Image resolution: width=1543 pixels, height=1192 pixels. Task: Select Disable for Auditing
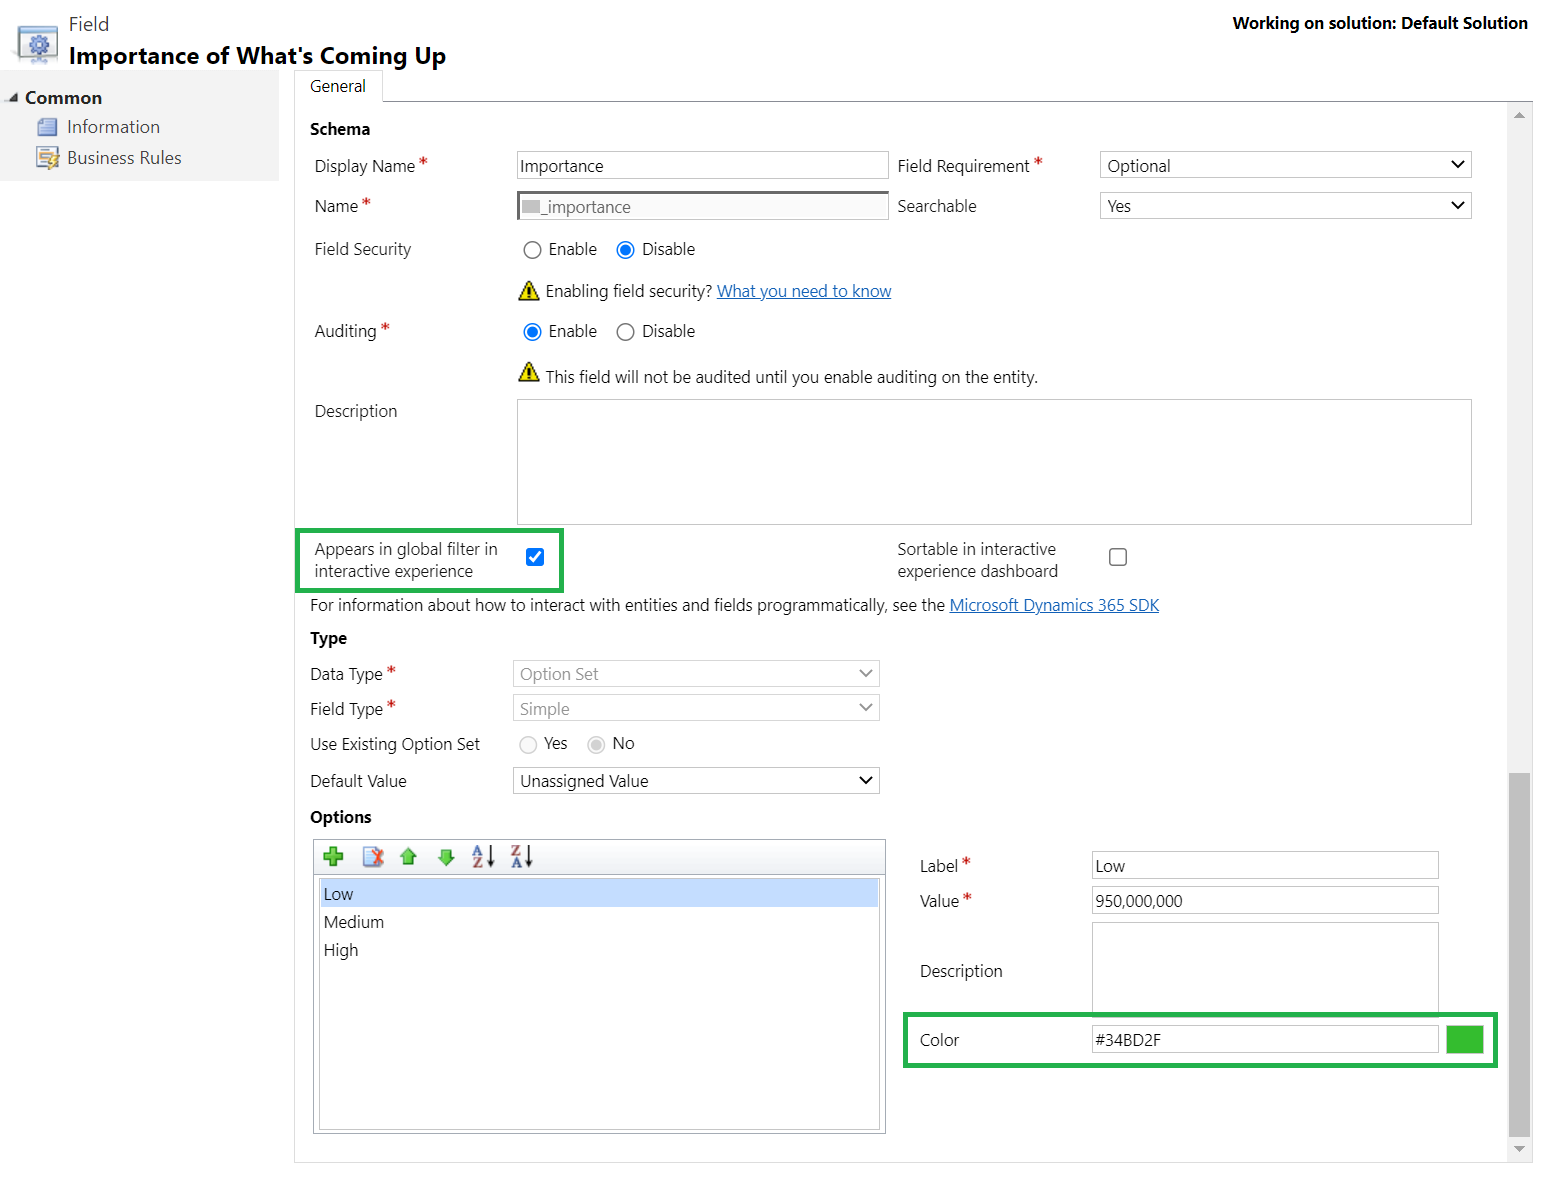click(625, 332)
